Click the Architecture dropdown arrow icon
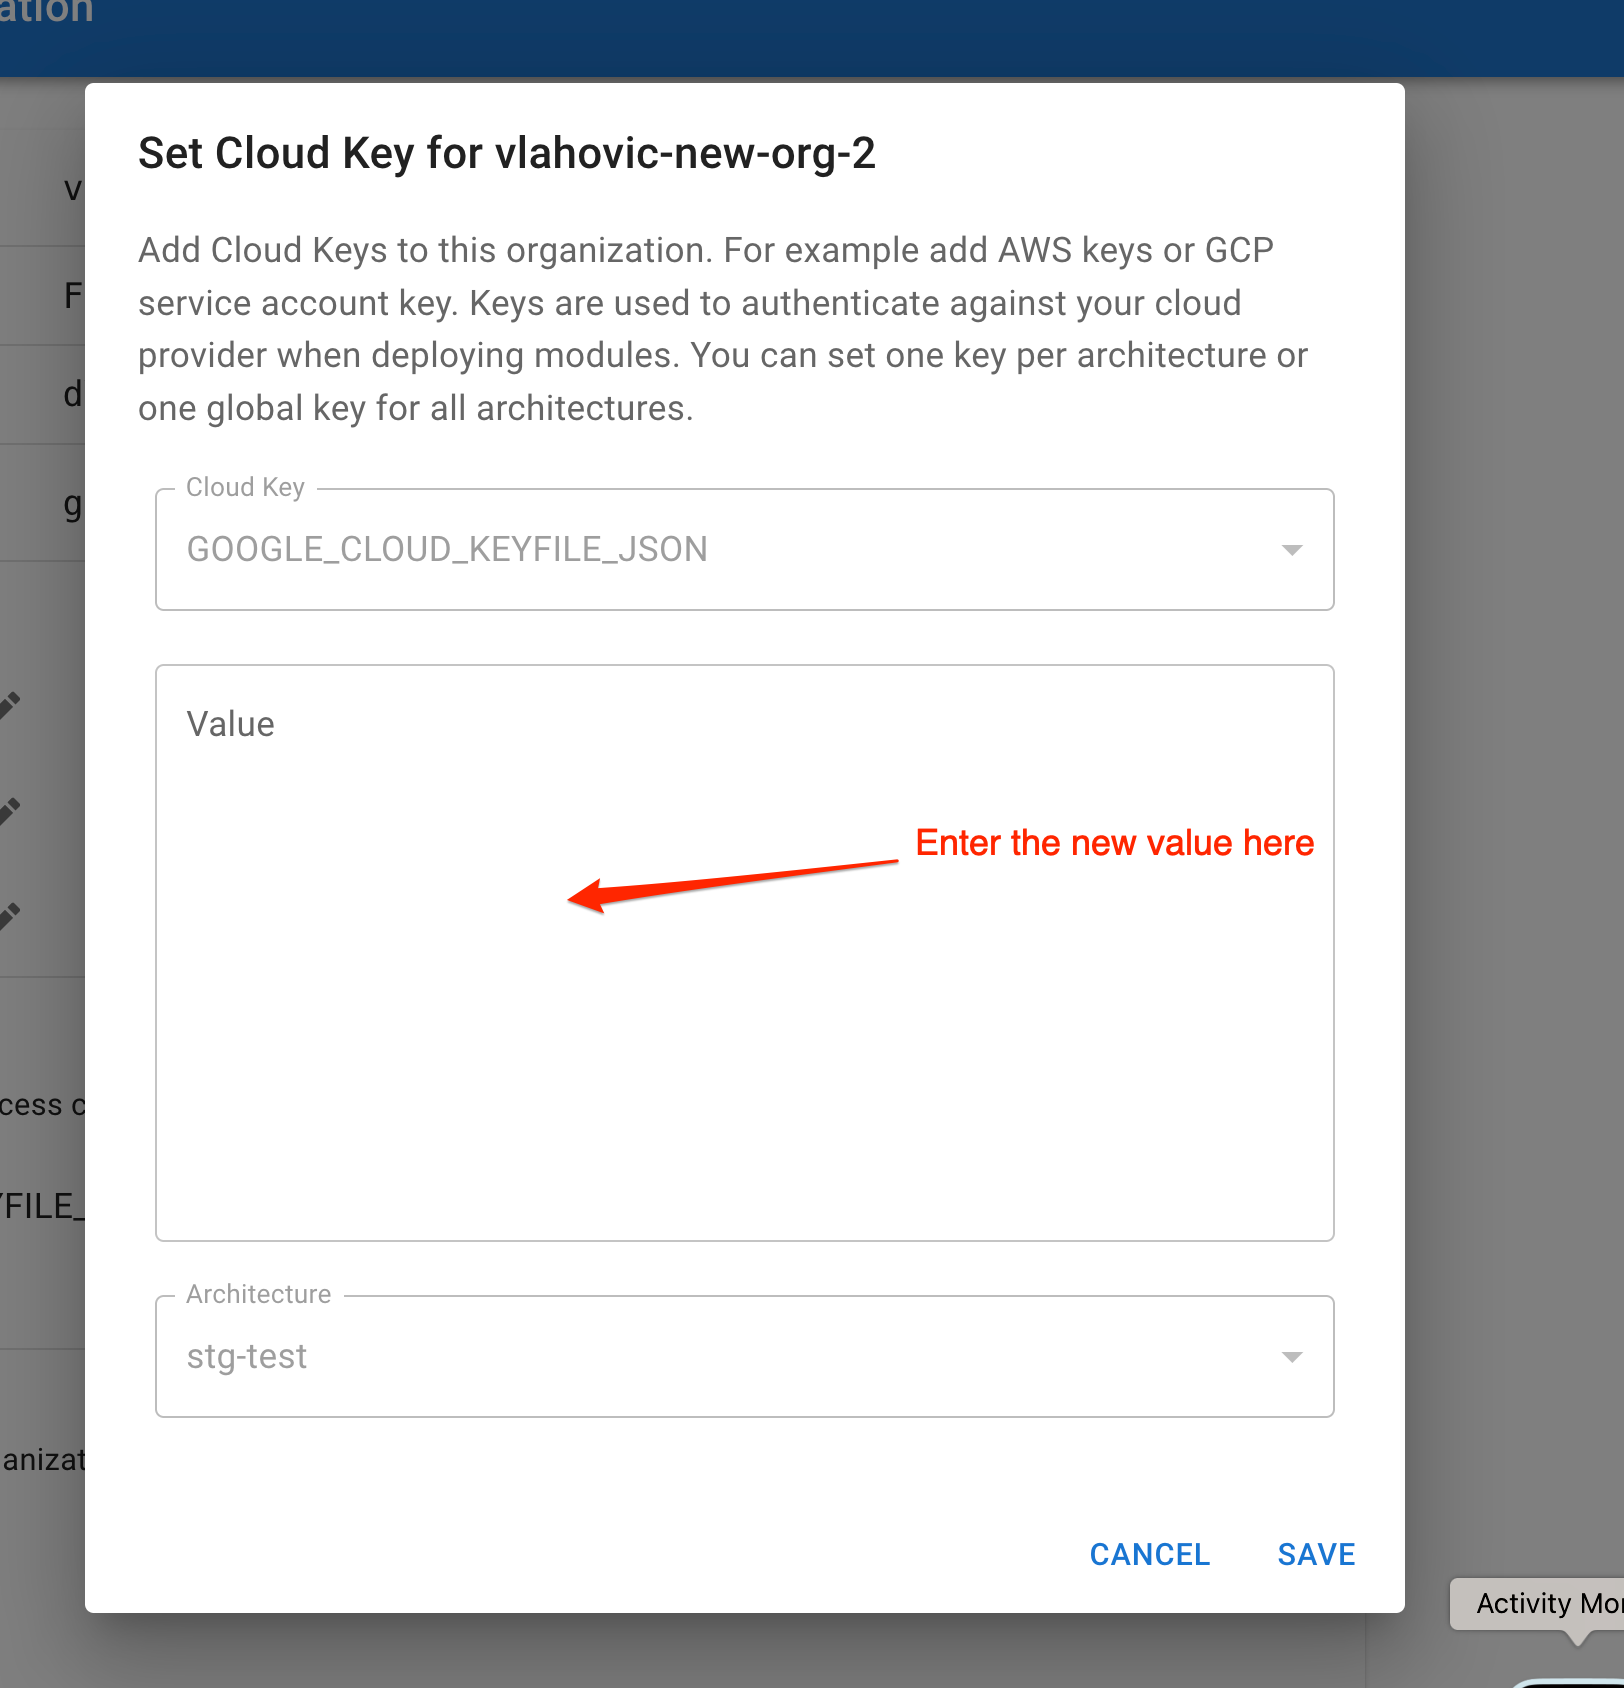Image resolution: width=1624 pixels, height=1688 pixels. pos(1293,1357)
